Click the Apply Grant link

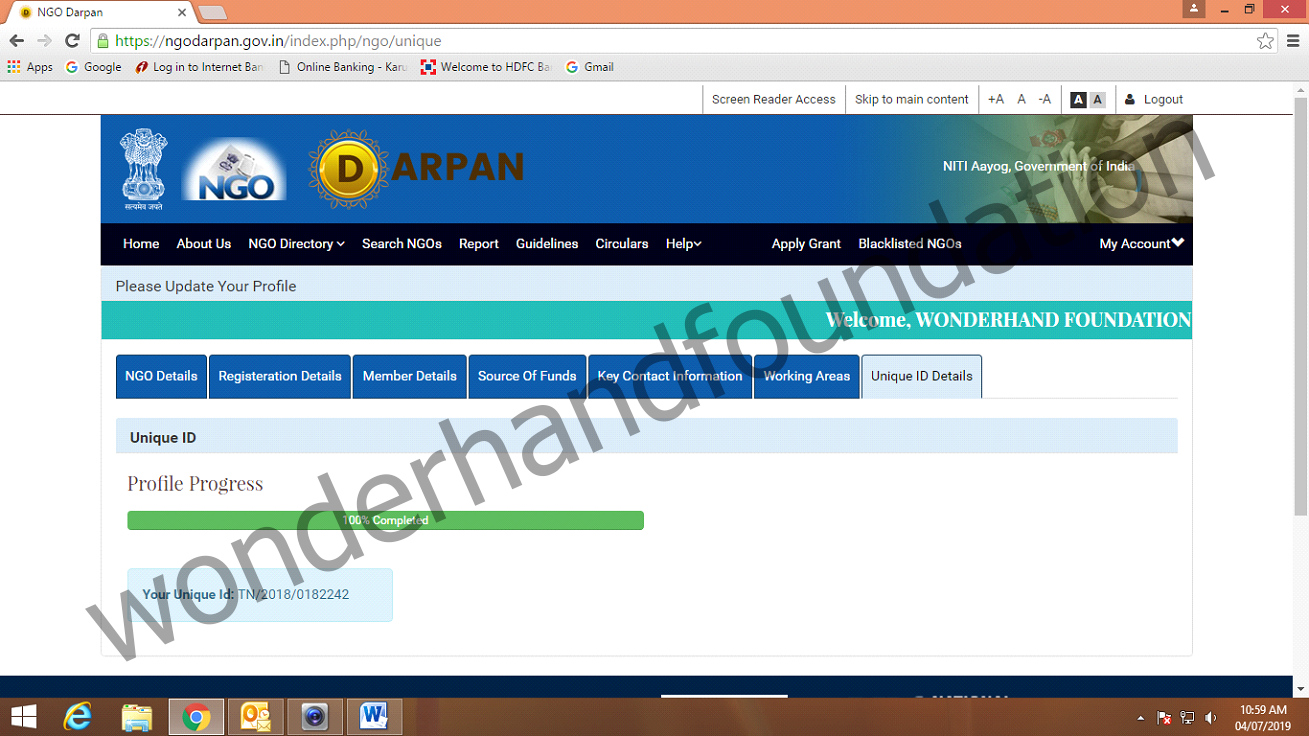(x=806, y=244)
